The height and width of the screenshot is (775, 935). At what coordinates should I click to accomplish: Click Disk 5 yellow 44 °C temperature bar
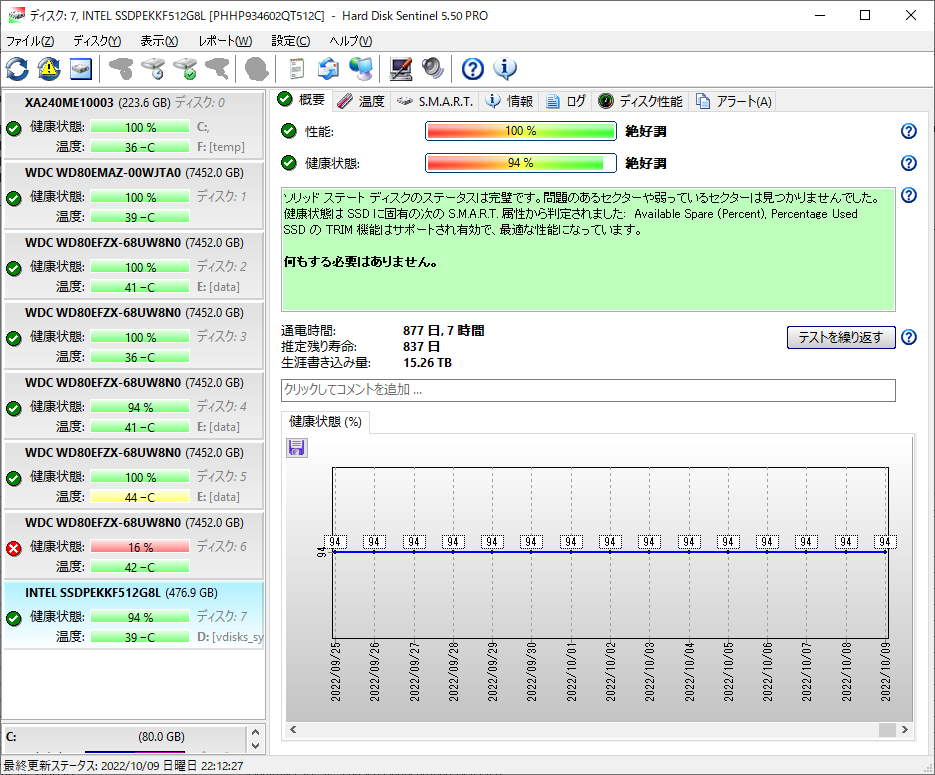pyautogui.click(x=140, y=497)
